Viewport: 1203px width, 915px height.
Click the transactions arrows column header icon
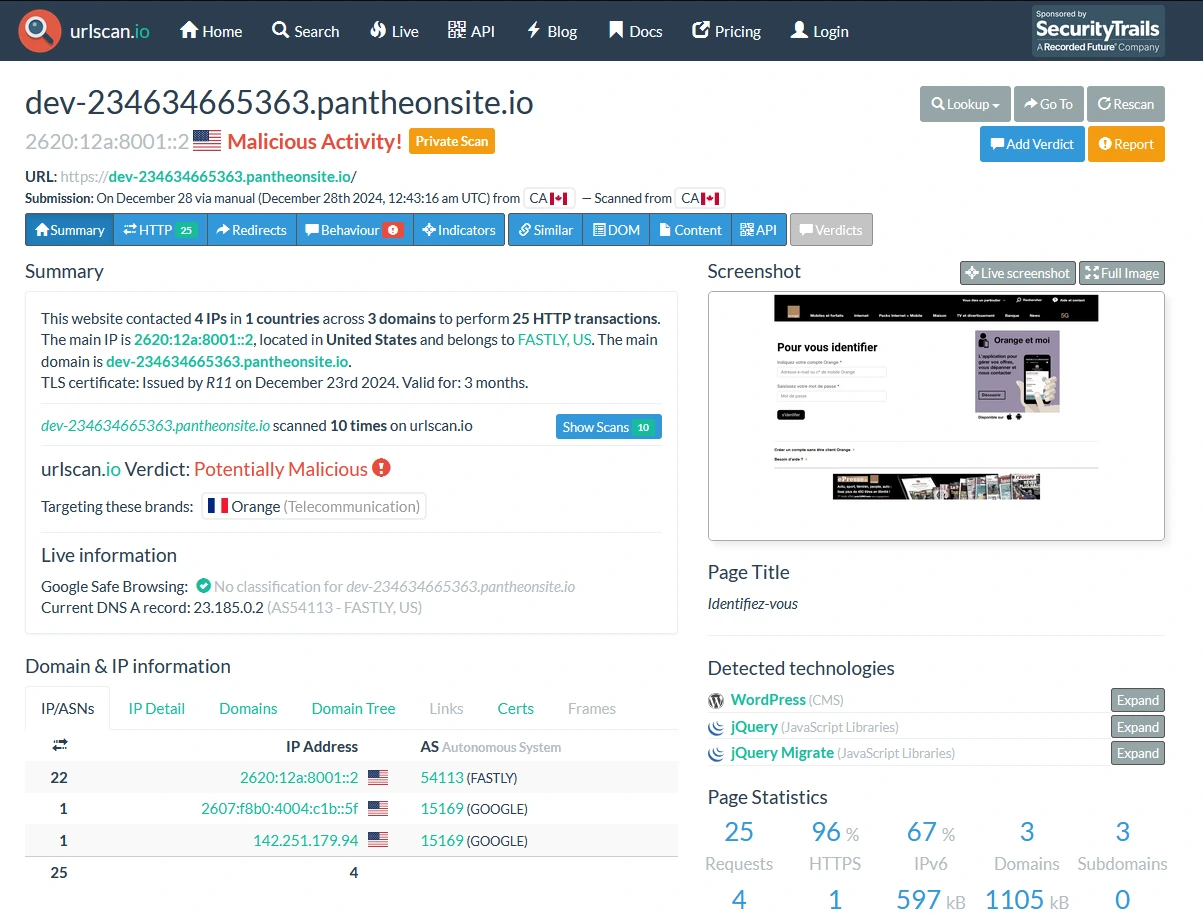pos(59,746)
